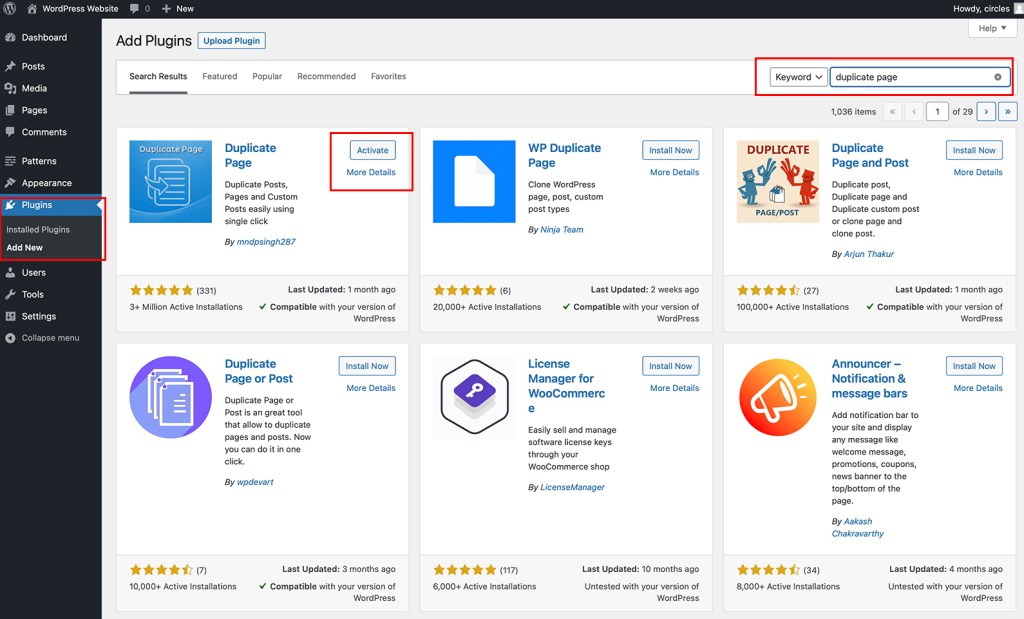Click the WordPress logo in admin bar

[10, 8]
